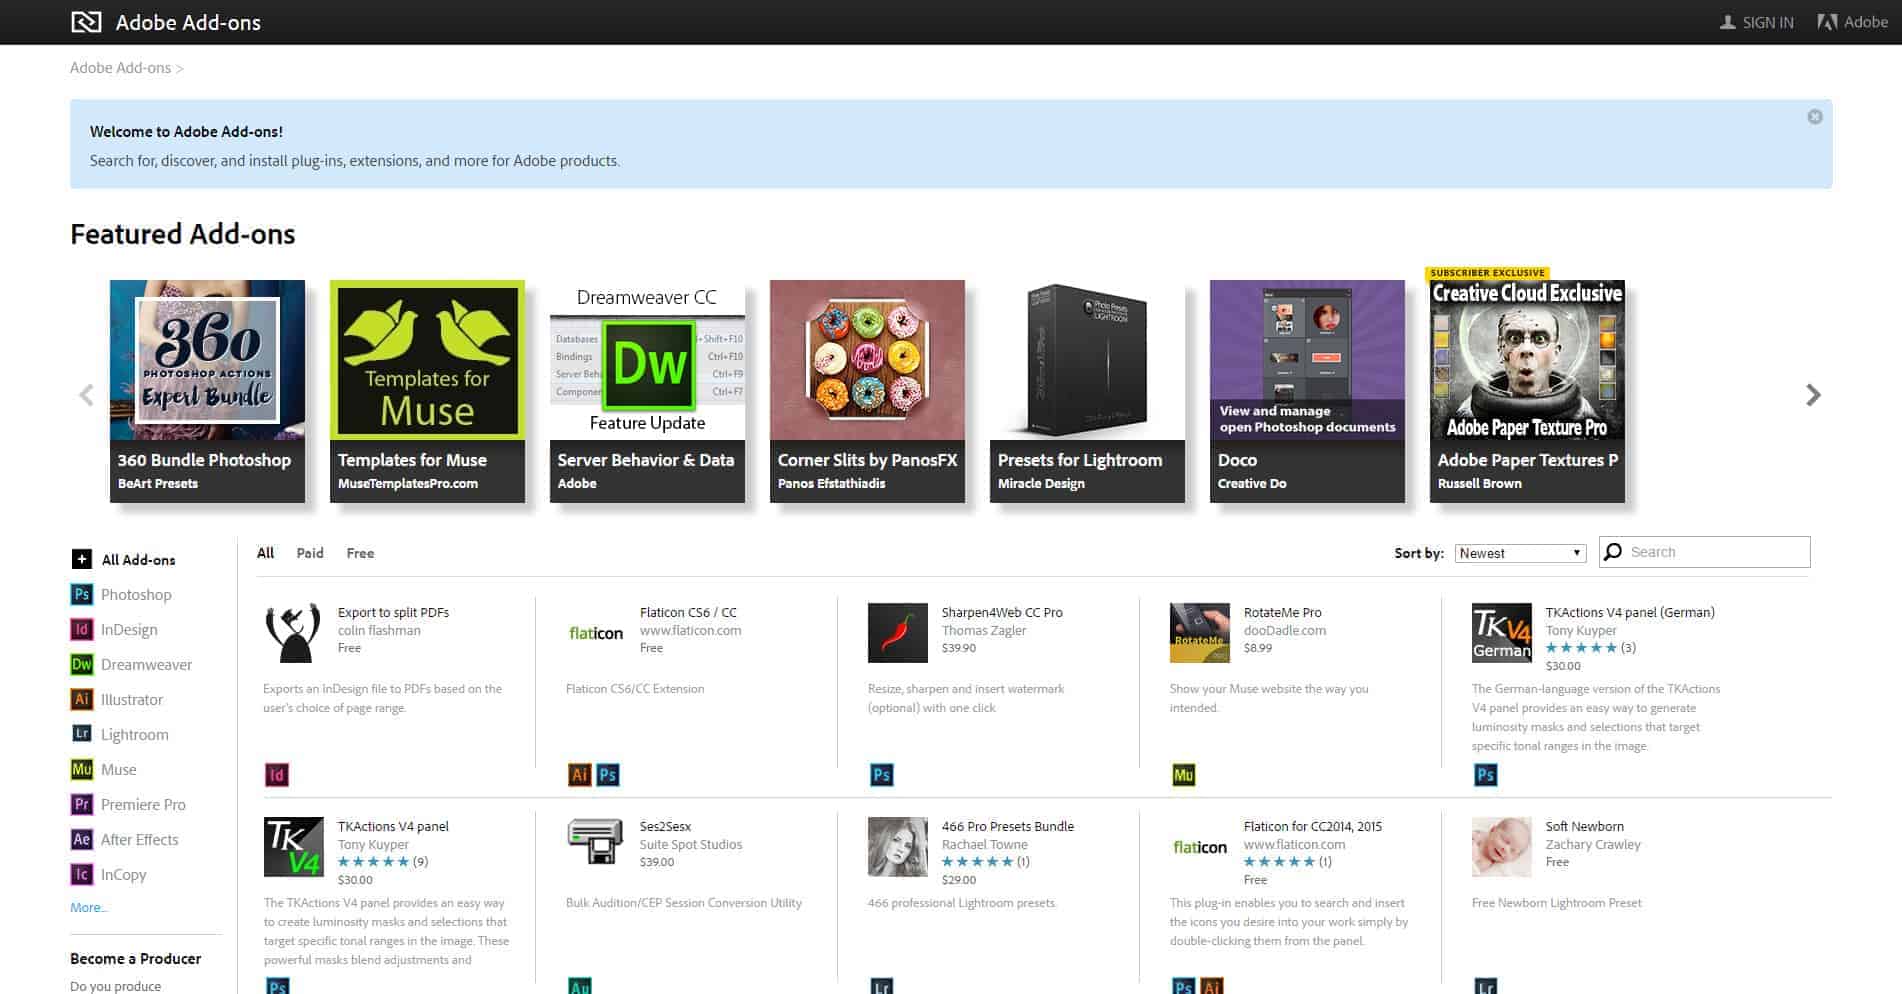Viewport: 1902px width, 994px height.
Task: Click author name Tony Kuyper under German panel
Action: pos(1580,630)
